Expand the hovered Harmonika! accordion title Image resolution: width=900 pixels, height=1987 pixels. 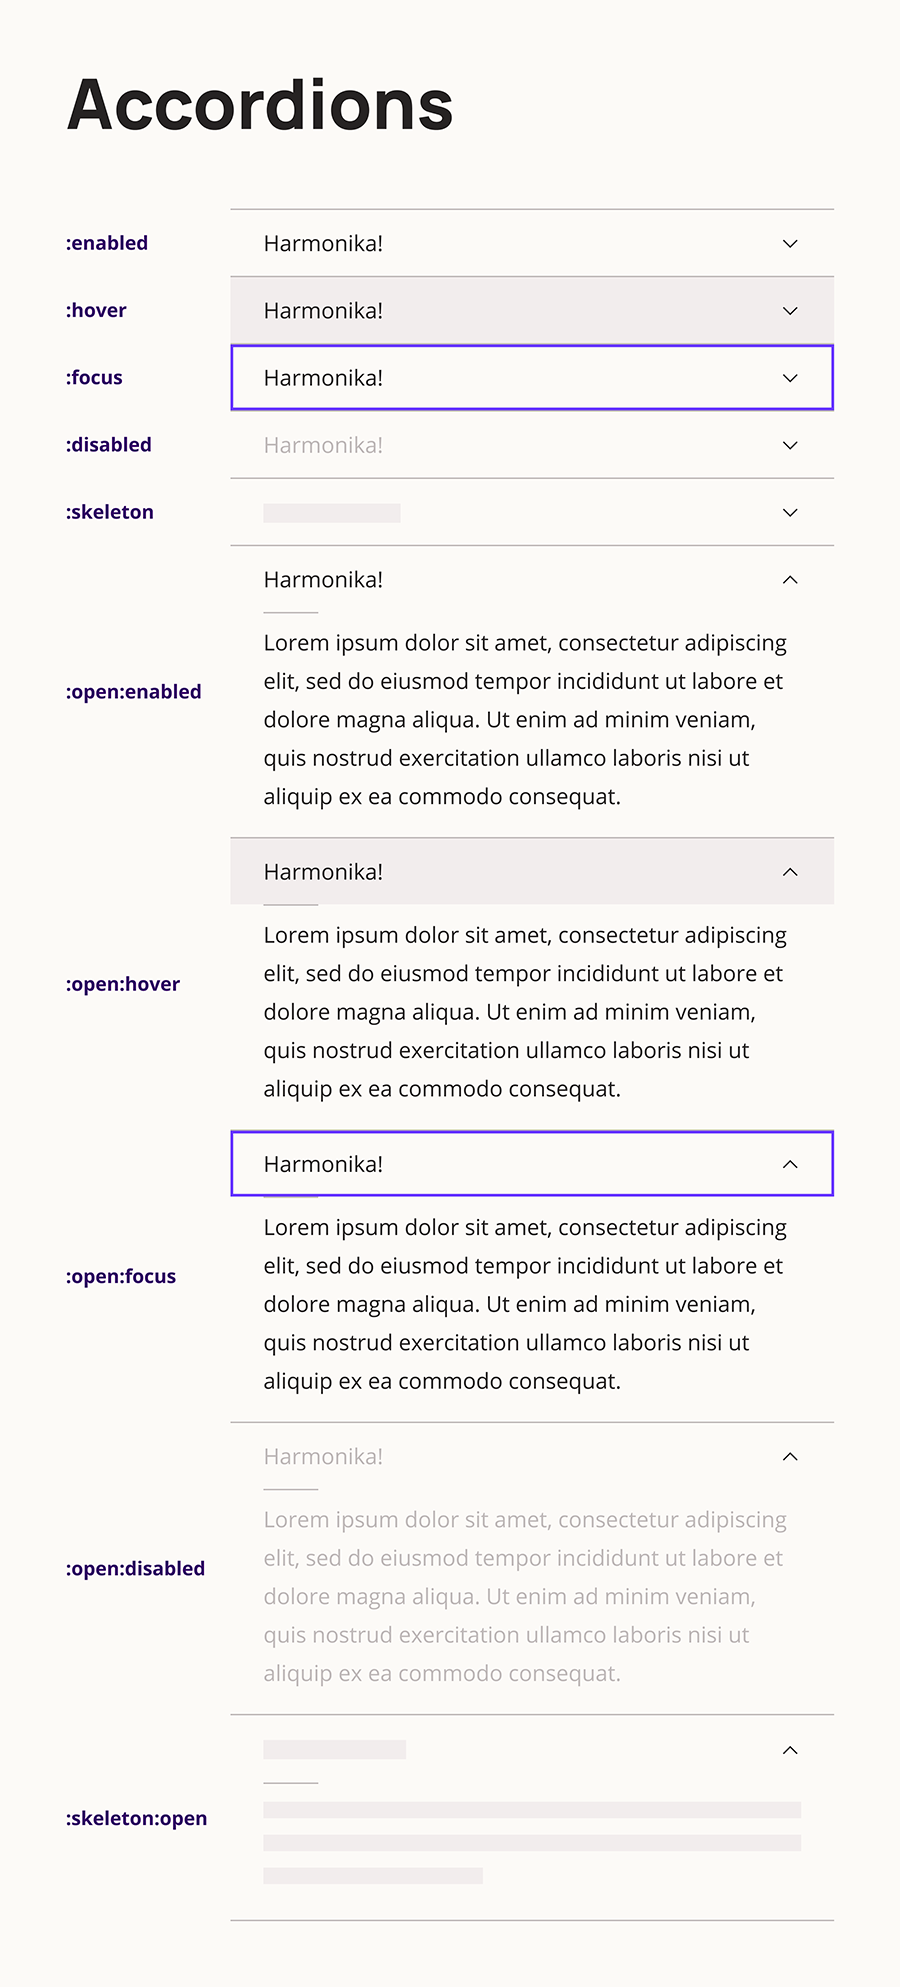pos(323,311)
